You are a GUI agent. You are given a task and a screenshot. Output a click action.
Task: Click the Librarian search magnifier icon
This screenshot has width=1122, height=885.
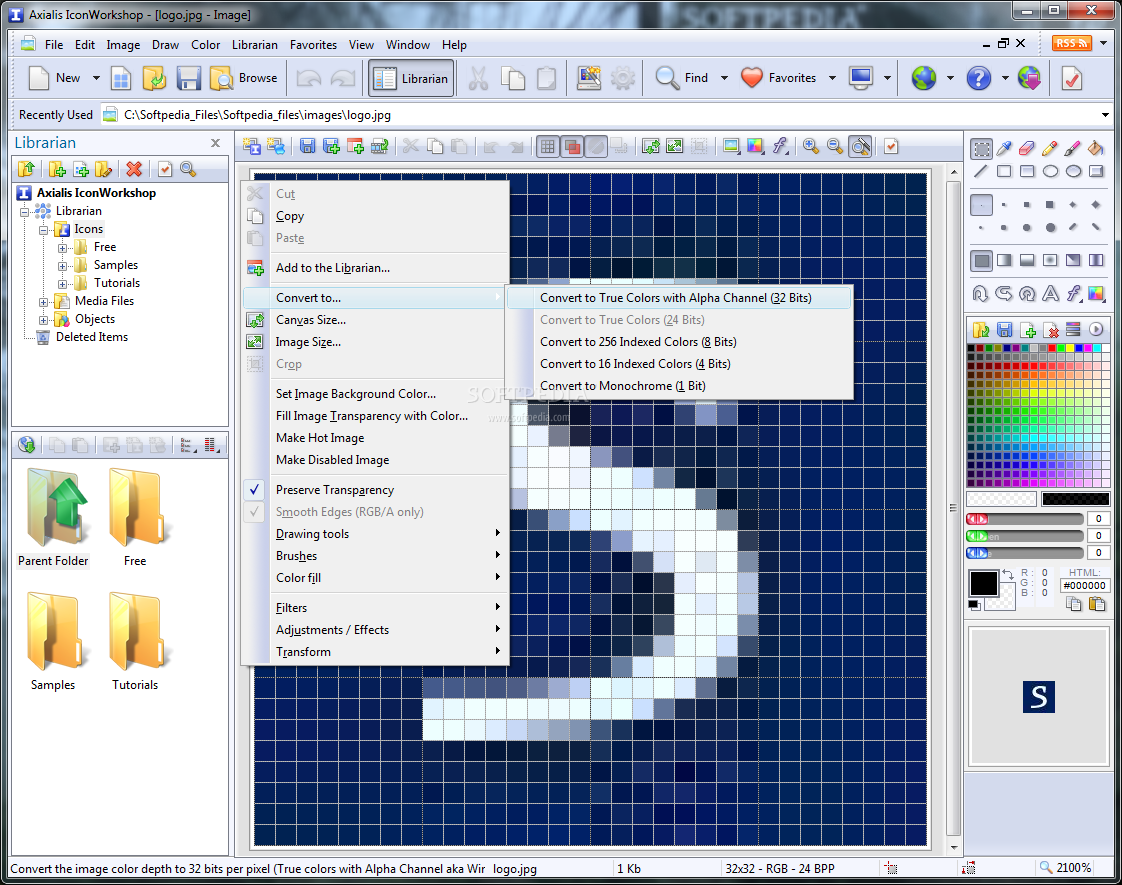[x=188, y=169]
